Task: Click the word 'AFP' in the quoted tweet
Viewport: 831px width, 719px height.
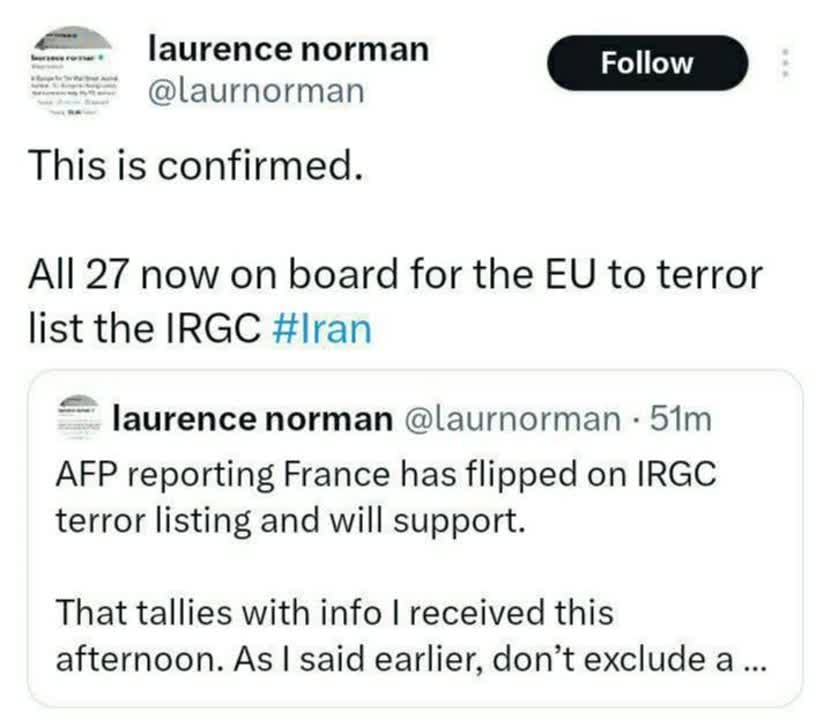Action: pyautogui.click(x=83, y=473)
